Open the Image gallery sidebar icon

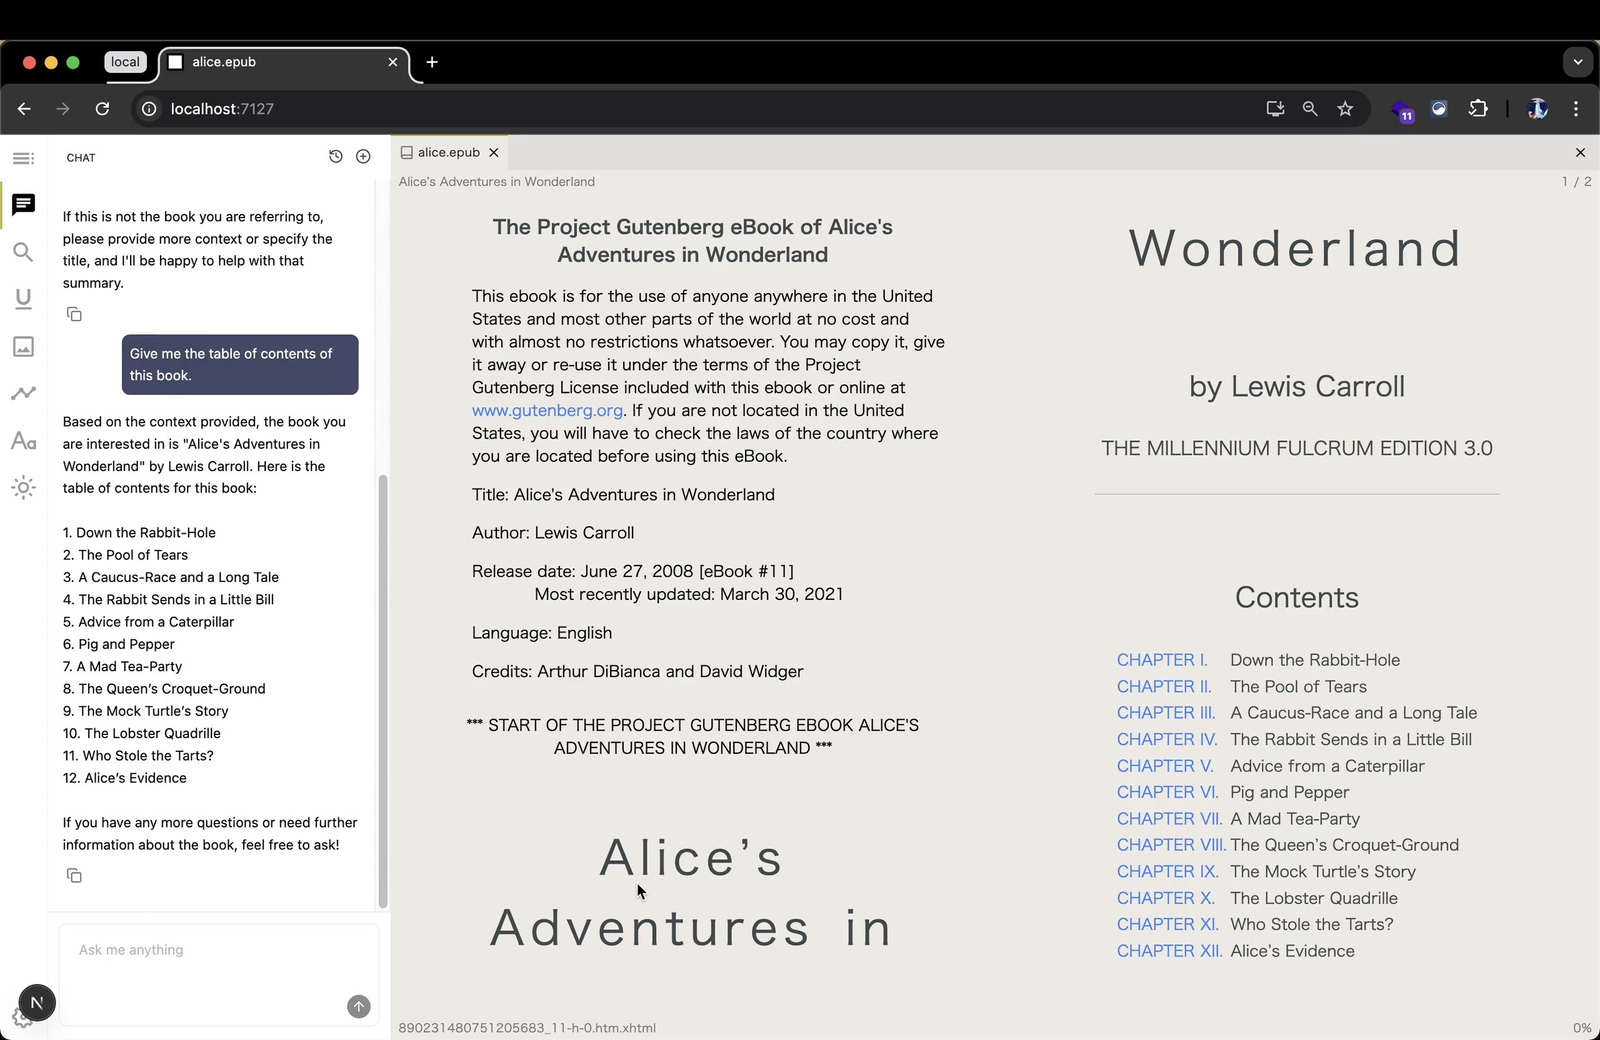pyautogui.click(x=23, y=346)
